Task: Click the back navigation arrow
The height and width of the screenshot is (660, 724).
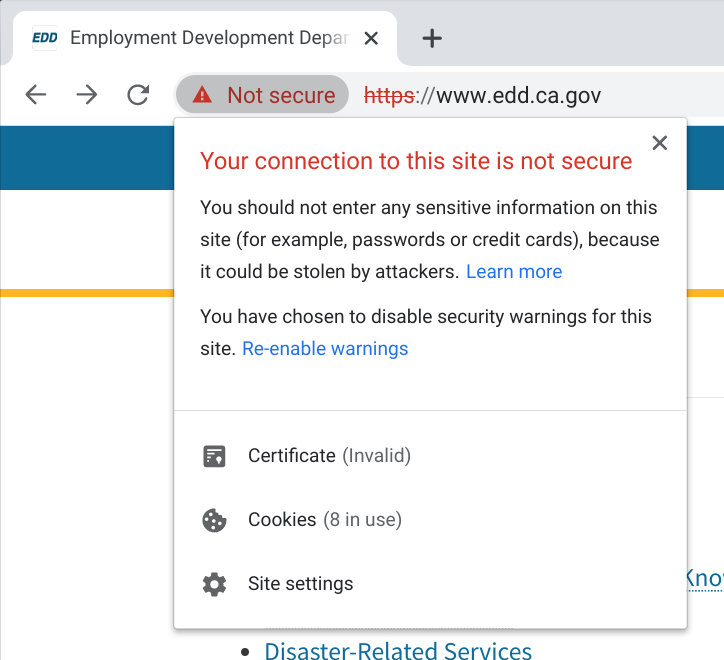Action: point(36,95)
